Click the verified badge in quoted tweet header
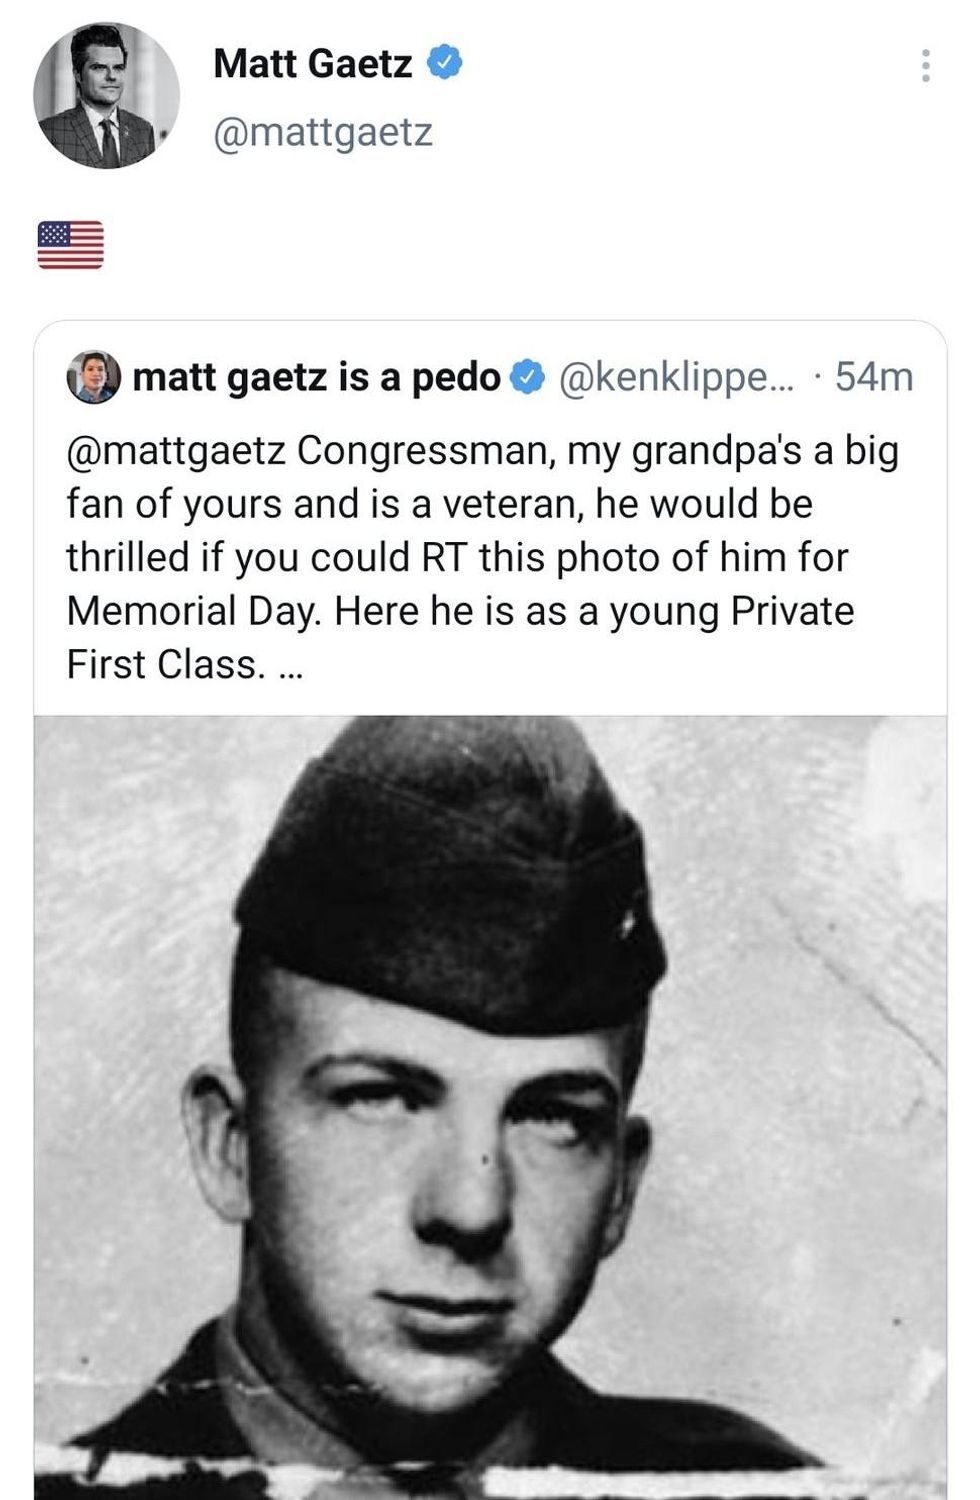The width and height of the screenshot is (980, 1500). coord(527,377)
